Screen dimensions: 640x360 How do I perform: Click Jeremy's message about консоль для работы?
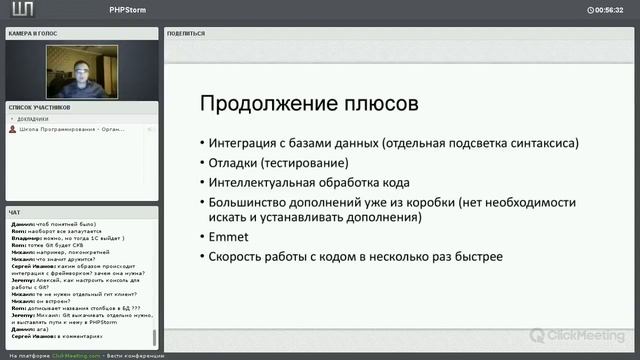tap(76, 284)
